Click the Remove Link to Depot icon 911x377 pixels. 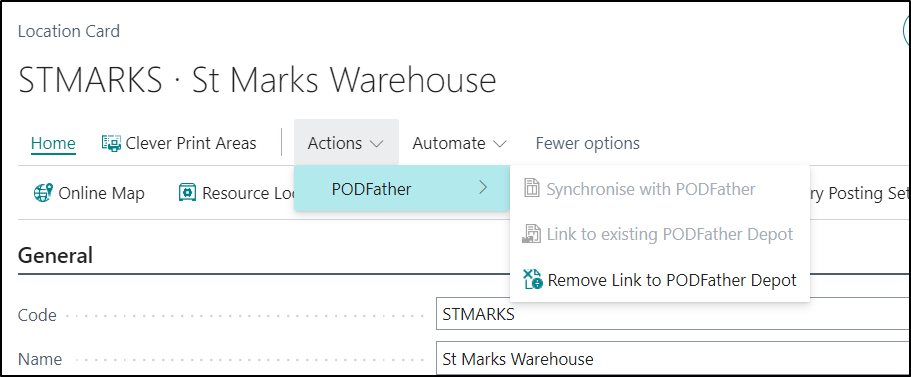(532, 280)
